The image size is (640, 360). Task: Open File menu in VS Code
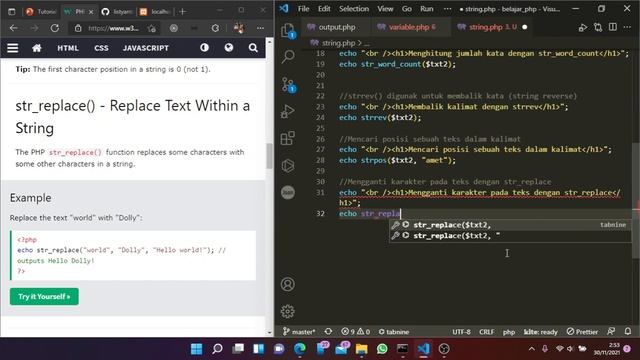point(303,9)
